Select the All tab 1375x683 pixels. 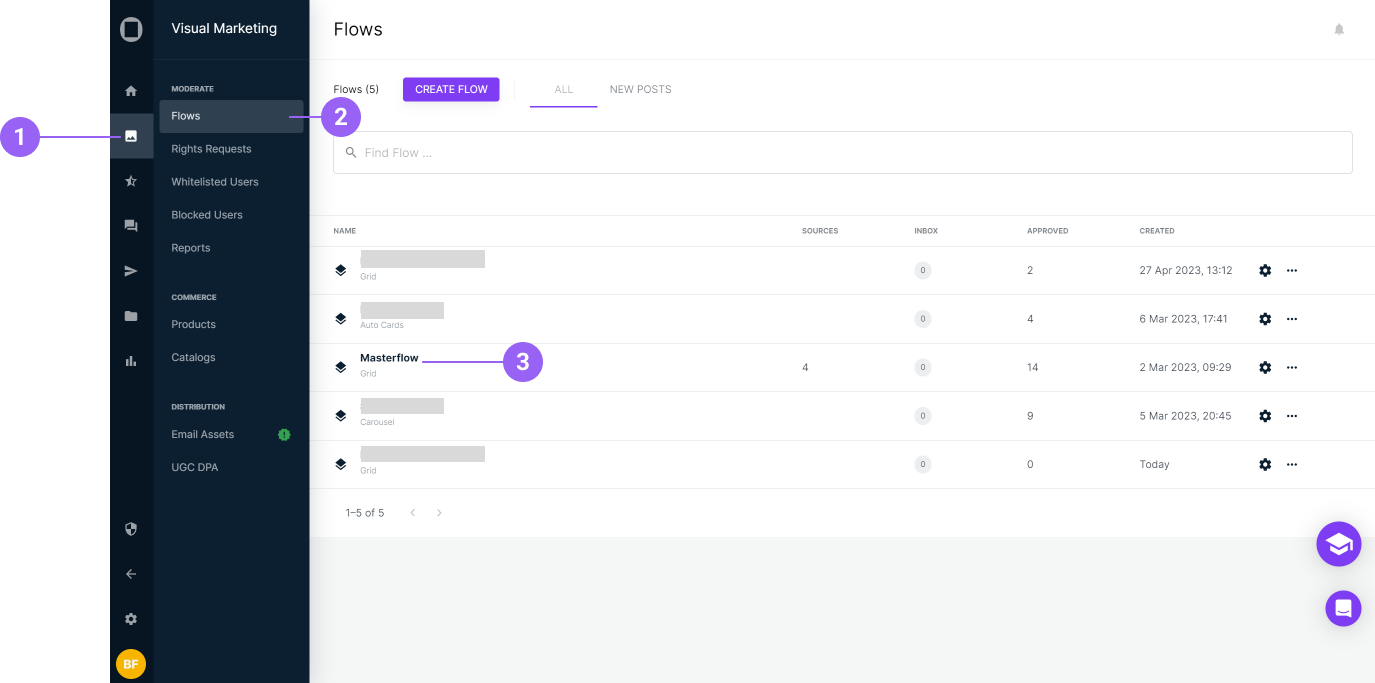(564, 90)
